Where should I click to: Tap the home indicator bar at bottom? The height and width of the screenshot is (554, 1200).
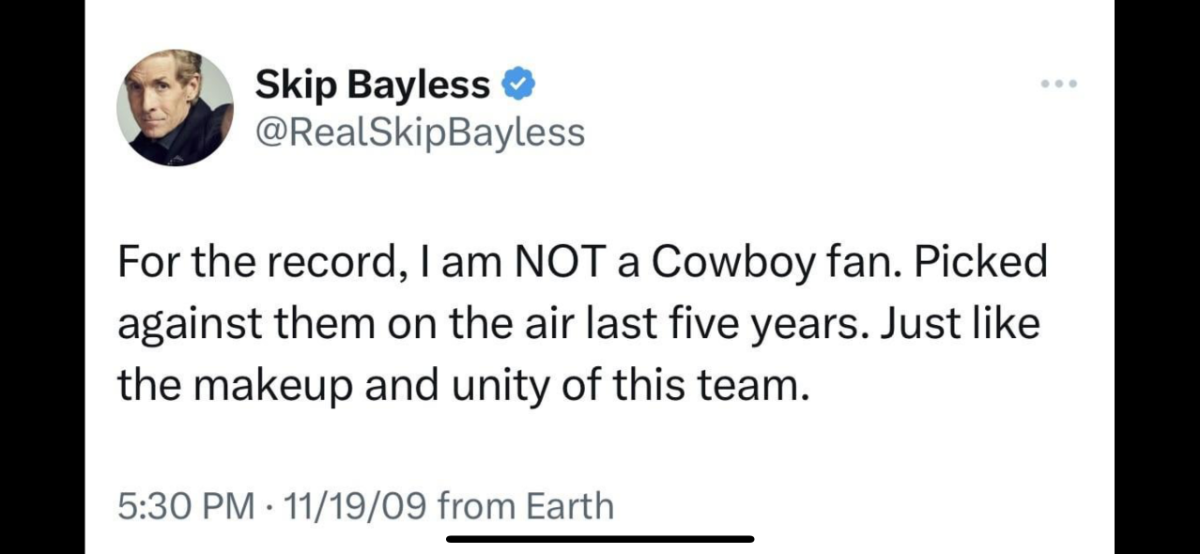coord(600,540)
